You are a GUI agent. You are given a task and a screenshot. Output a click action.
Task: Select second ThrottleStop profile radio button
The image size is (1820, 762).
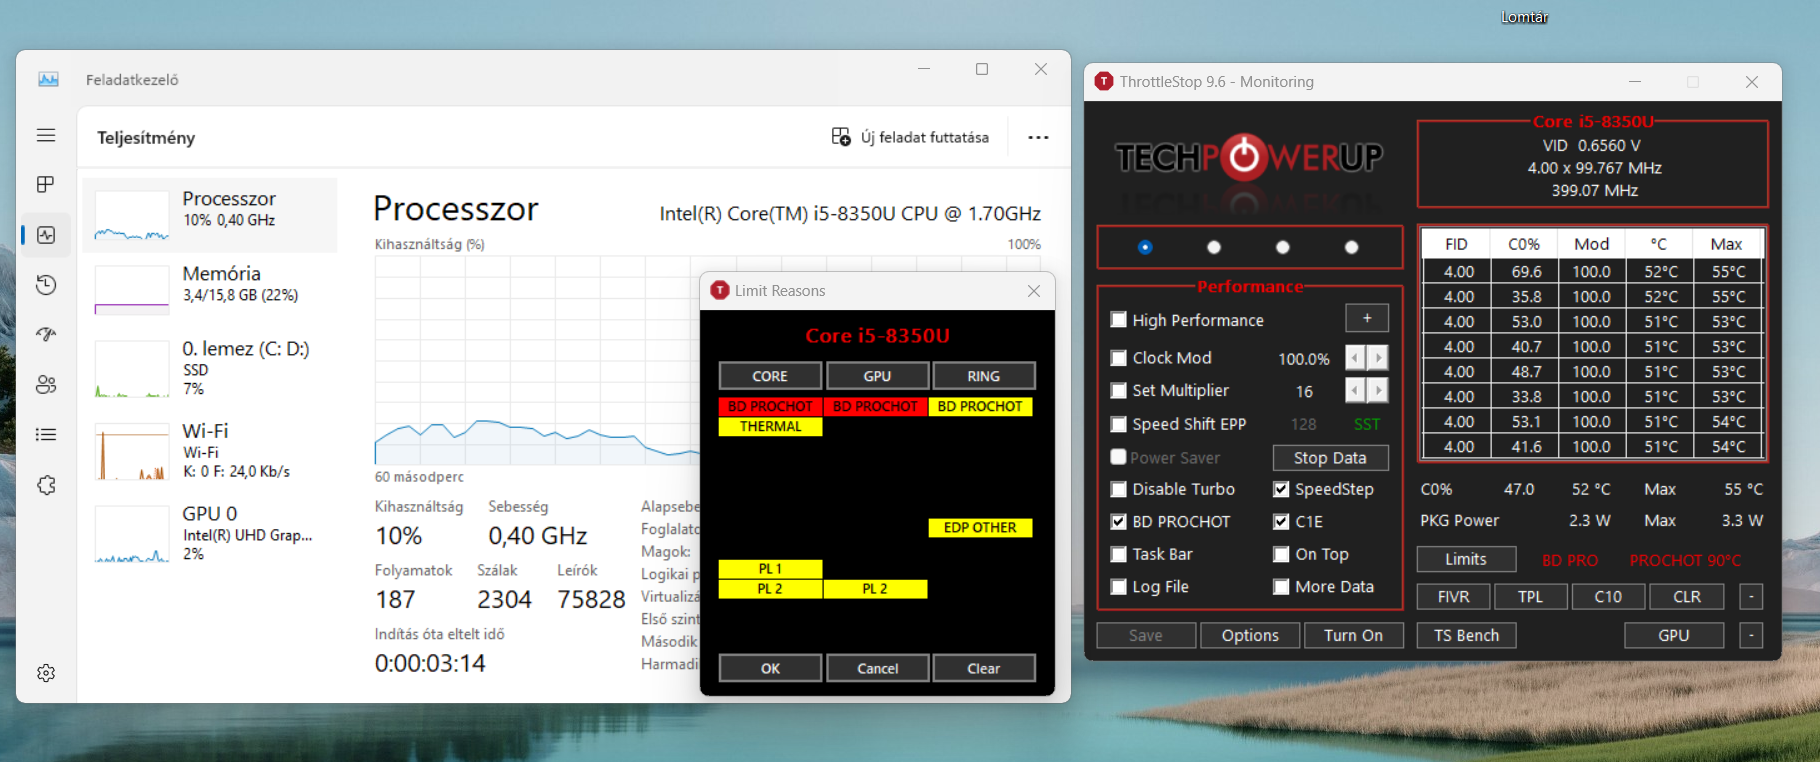point(1214,247)
